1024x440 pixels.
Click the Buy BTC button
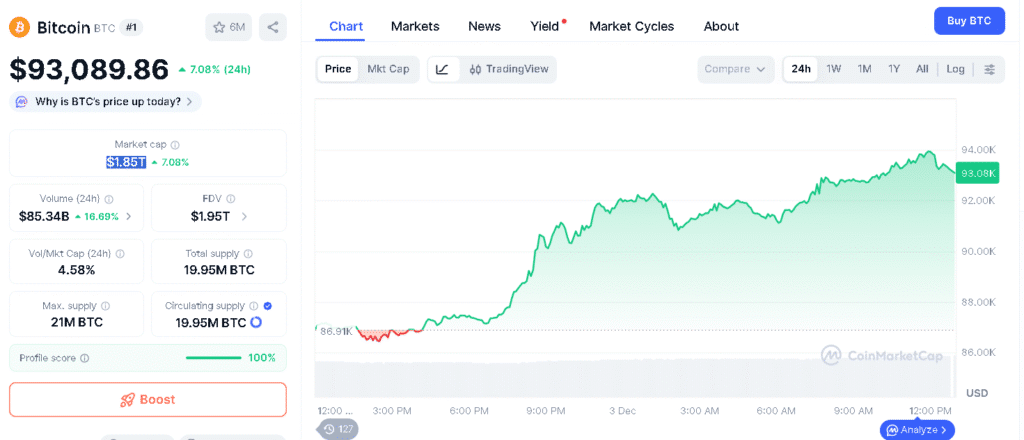coord(969,21)
